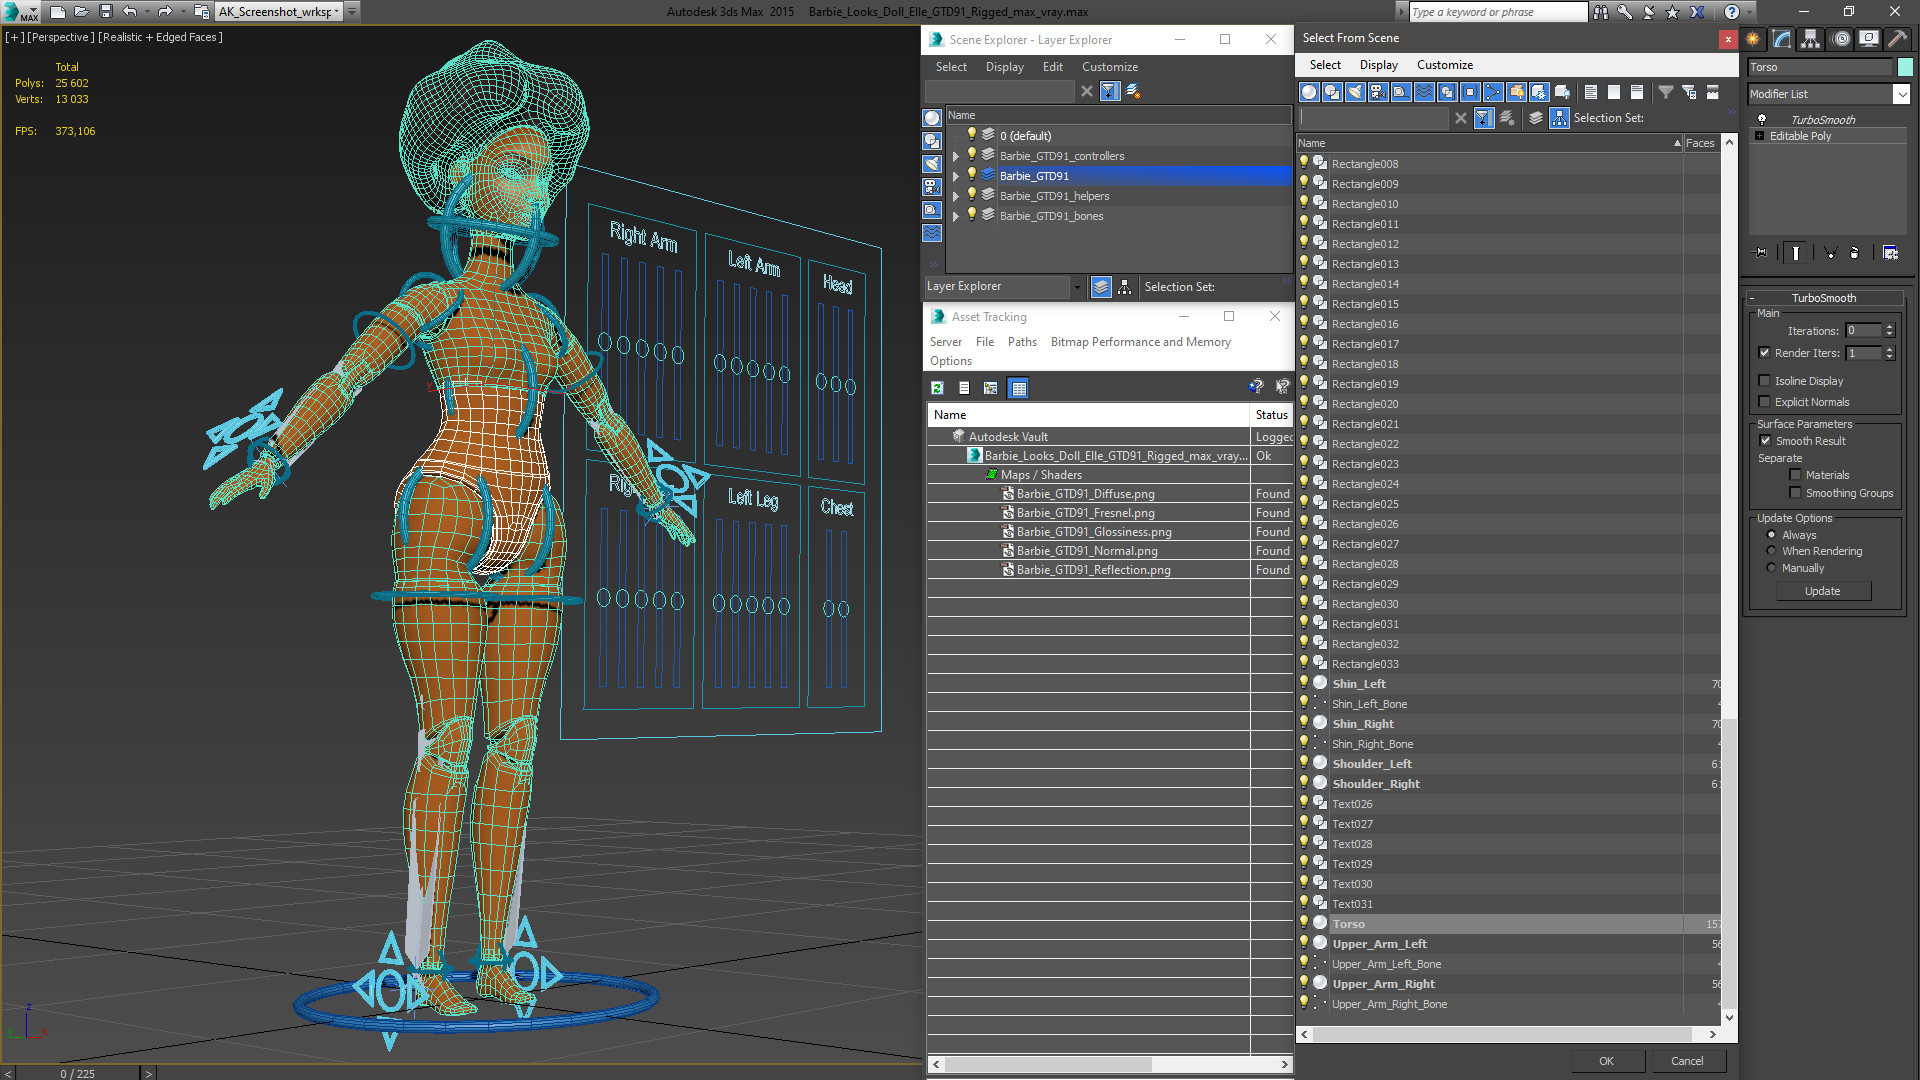Viewport: 1920px width, 1080px height.
Task: Select Torso row in Select From Scene
Action: [1507, 924]
